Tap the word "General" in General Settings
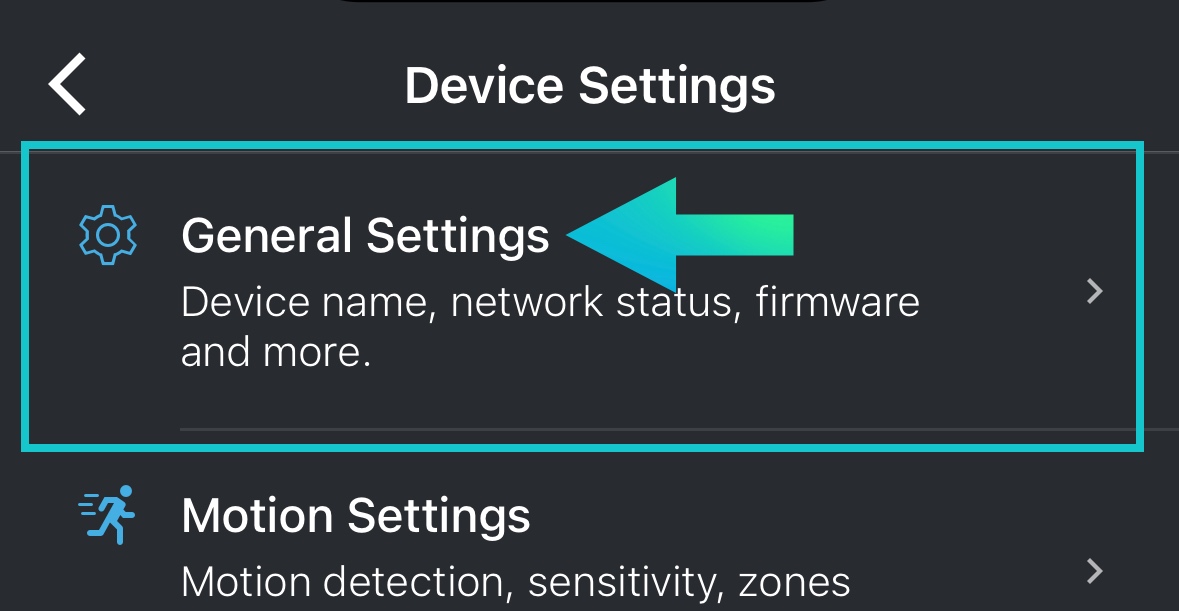 pos(267,235)
